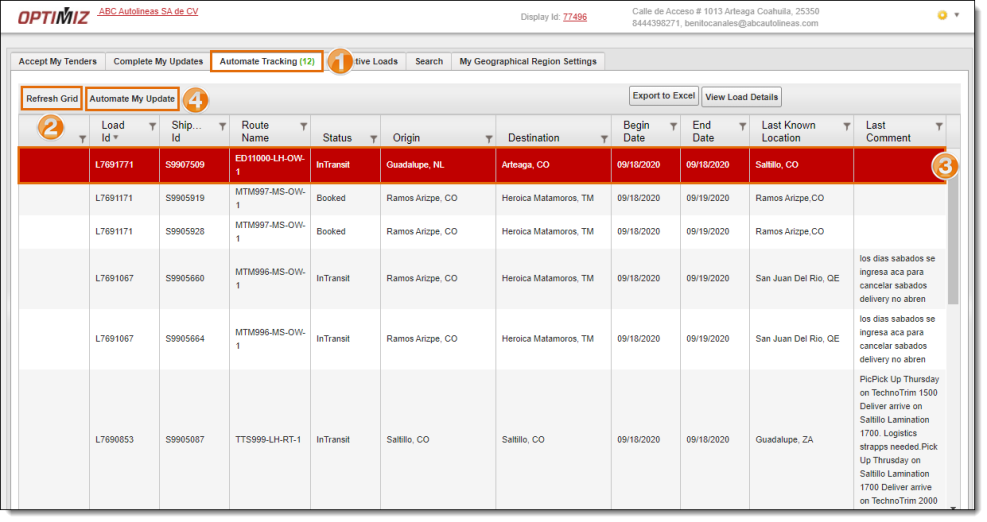987x522 pixels.
Task: Open the Origin column filter funnel
Action: [489, 139]
